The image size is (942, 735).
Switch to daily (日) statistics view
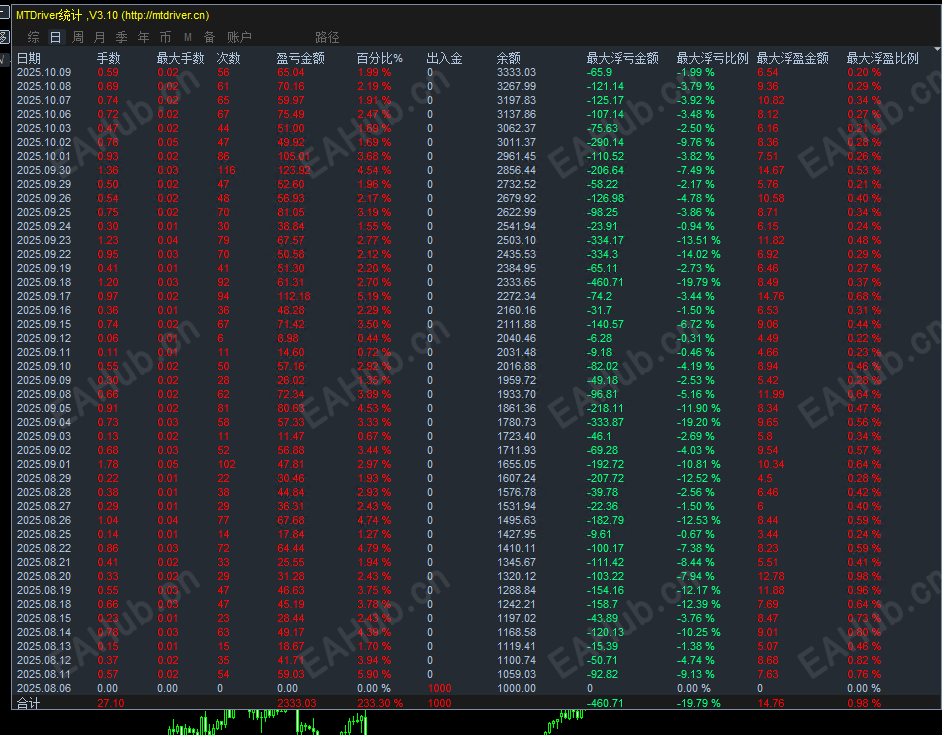pos(55,36)
